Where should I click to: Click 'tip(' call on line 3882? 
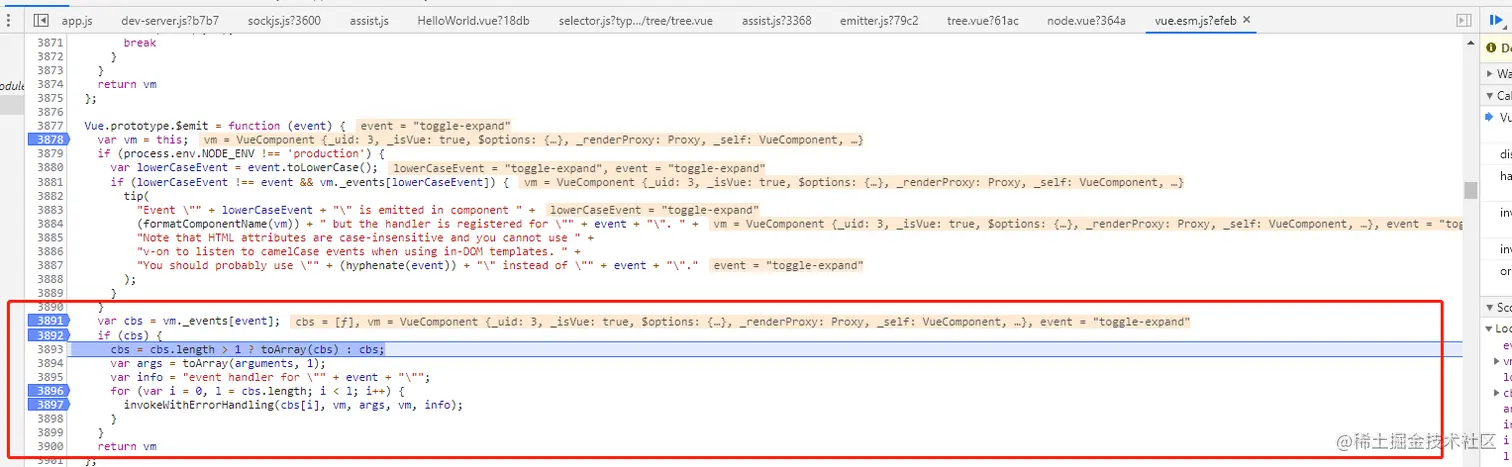pos(137,196)
